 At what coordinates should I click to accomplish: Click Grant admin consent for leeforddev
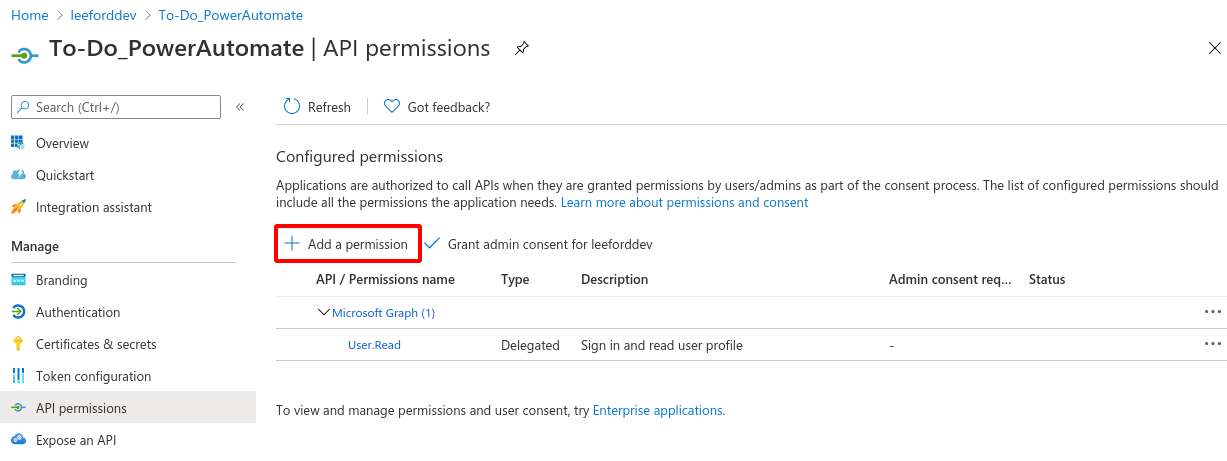[539, 244]
